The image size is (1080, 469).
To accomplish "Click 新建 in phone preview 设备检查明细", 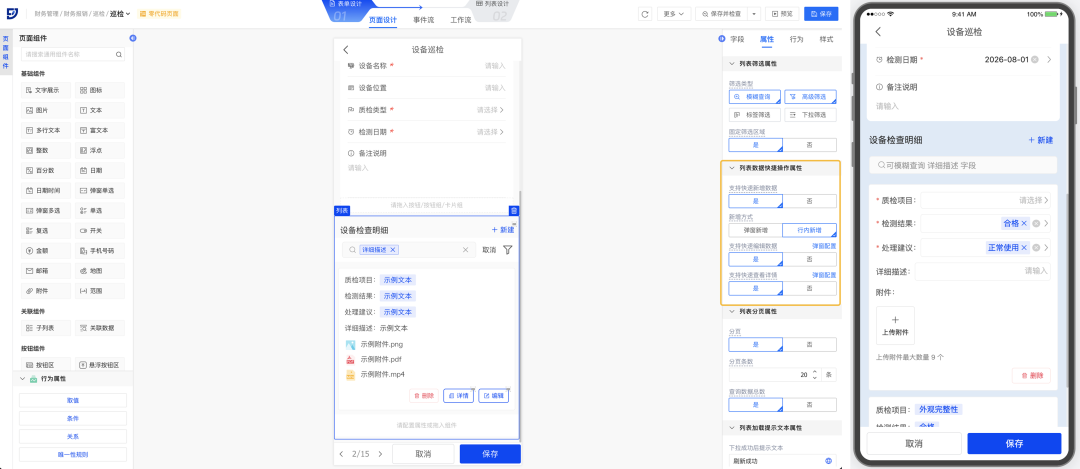I will pos(1041,140).
